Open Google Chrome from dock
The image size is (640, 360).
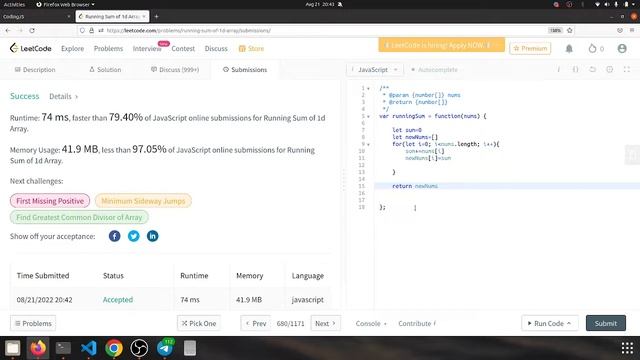pyautogui.click(x=114, y=348)
